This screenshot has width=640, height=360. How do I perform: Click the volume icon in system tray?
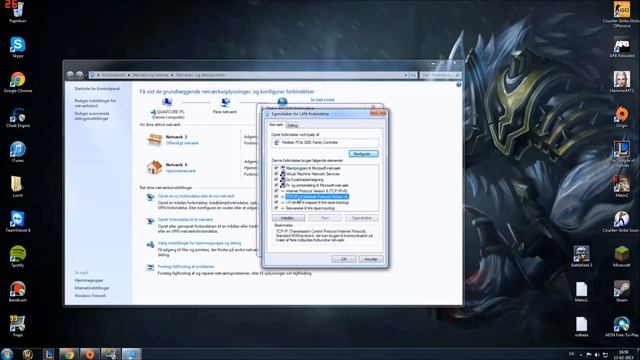click(597, 355)
